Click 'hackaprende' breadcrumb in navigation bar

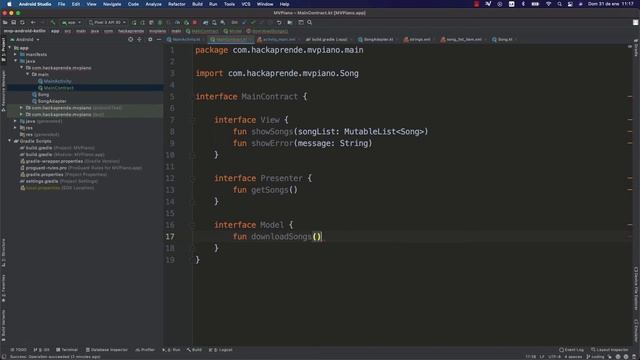(131, 31)
